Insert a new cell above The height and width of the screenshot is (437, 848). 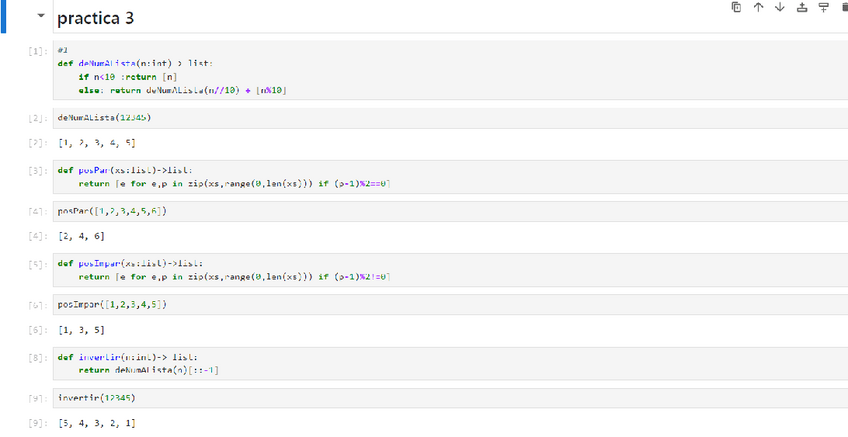coord(801,8)
